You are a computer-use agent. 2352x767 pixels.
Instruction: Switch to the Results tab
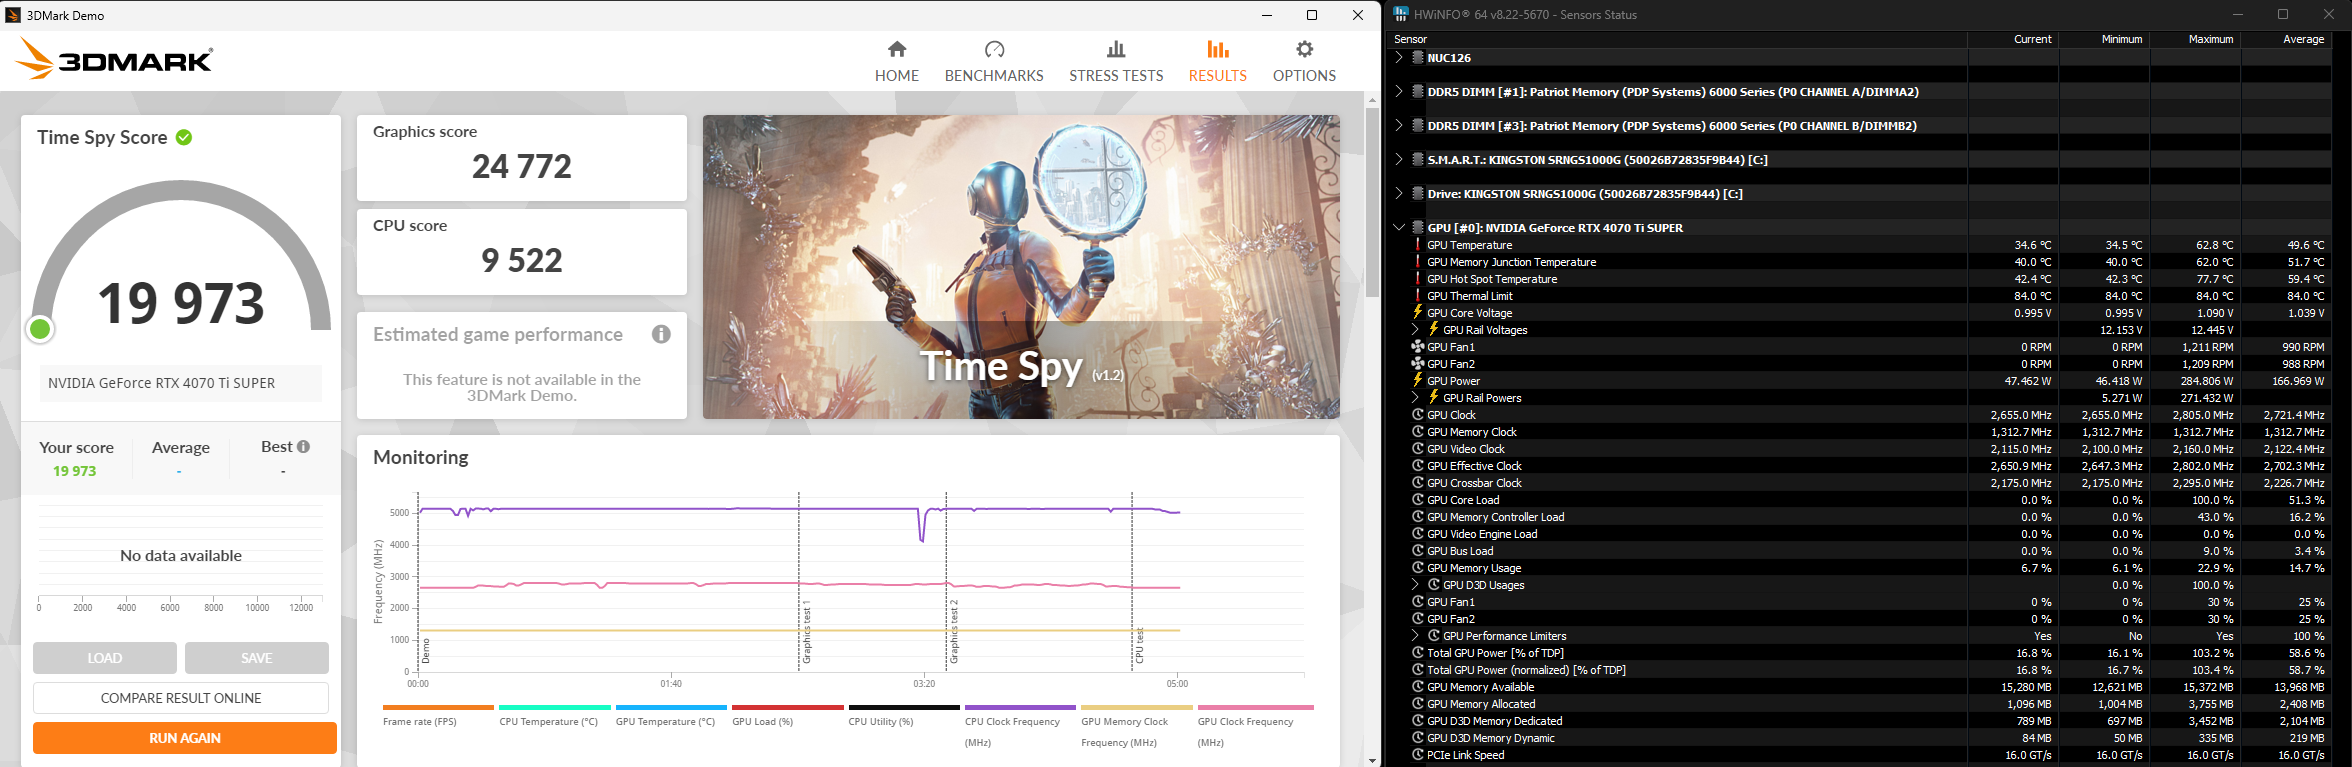point(1217,61)
